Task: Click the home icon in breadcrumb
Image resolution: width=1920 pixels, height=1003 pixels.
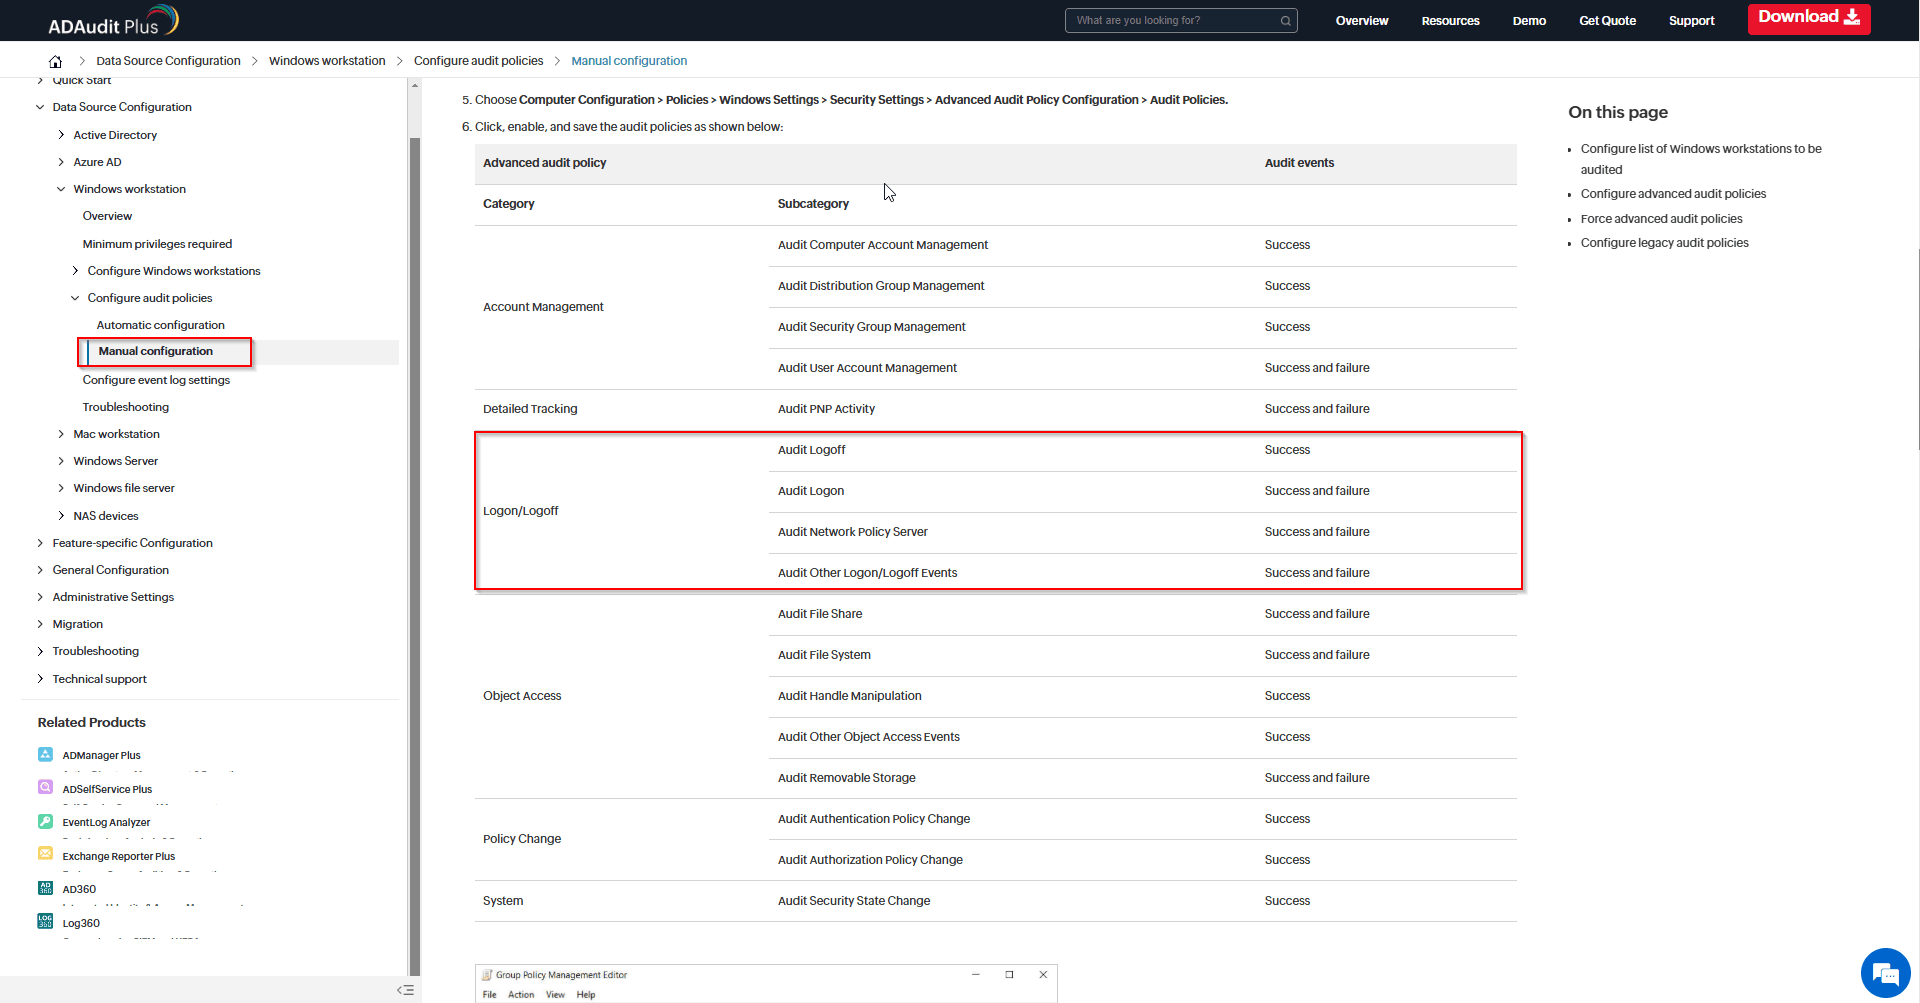Action: click(x=55, y=61)
